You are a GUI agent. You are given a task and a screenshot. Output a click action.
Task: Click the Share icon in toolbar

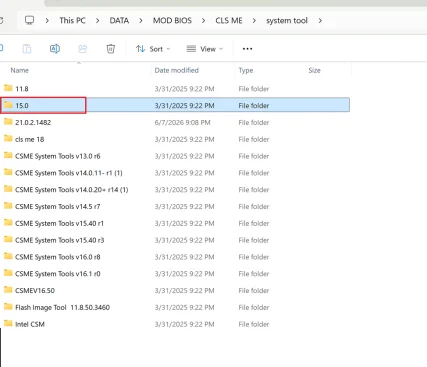[83, 49]
